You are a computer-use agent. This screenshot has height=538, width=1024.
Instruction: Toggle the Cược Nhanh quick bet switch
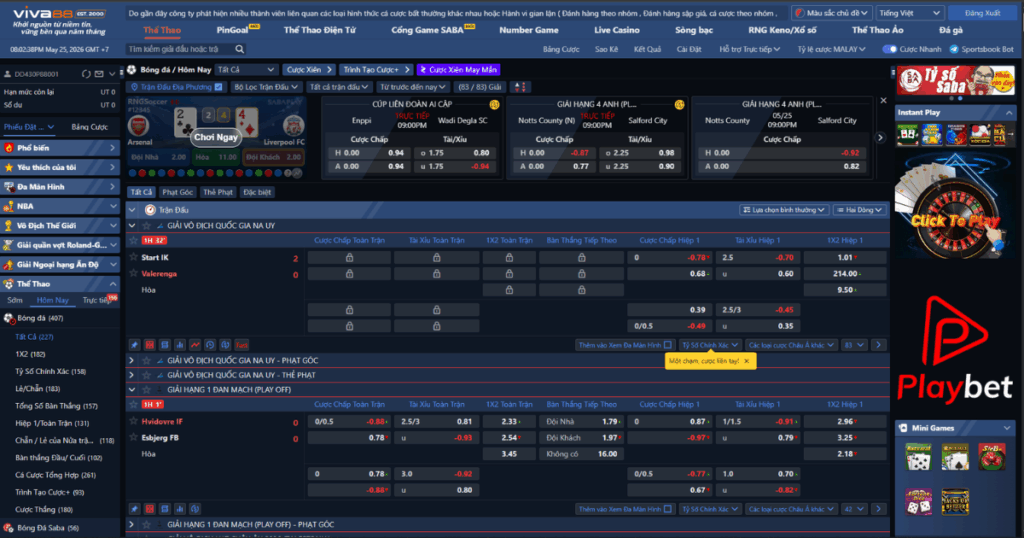click(889, 49)
